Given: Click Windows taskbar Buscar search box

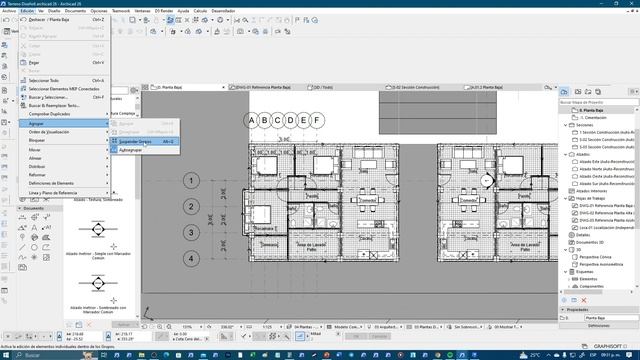Looking at the screenshot, I should click(x=55, y=355).
